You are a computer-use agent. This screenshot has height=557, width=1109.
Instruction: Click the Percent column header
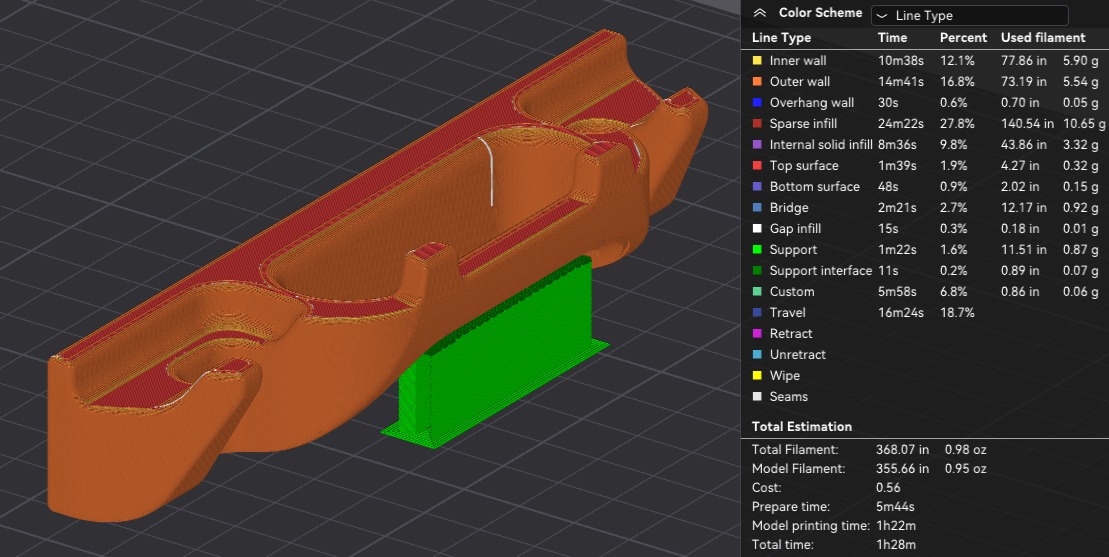963,37
